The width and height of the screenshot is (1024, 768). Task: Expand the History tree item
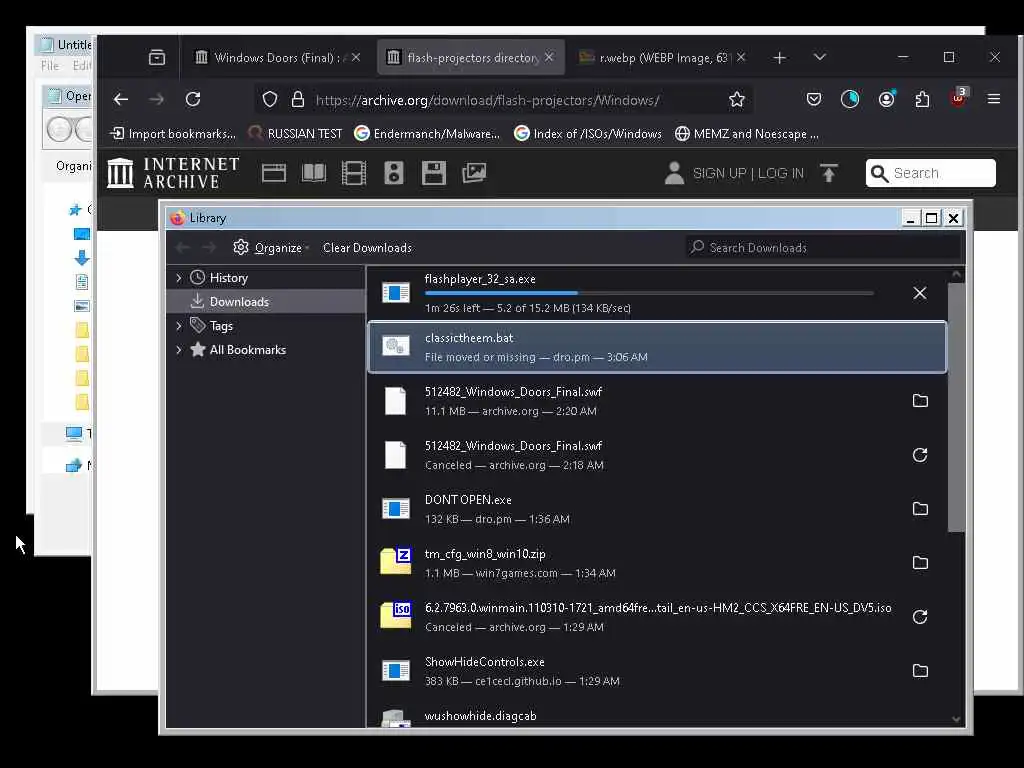tap(179, 278)
